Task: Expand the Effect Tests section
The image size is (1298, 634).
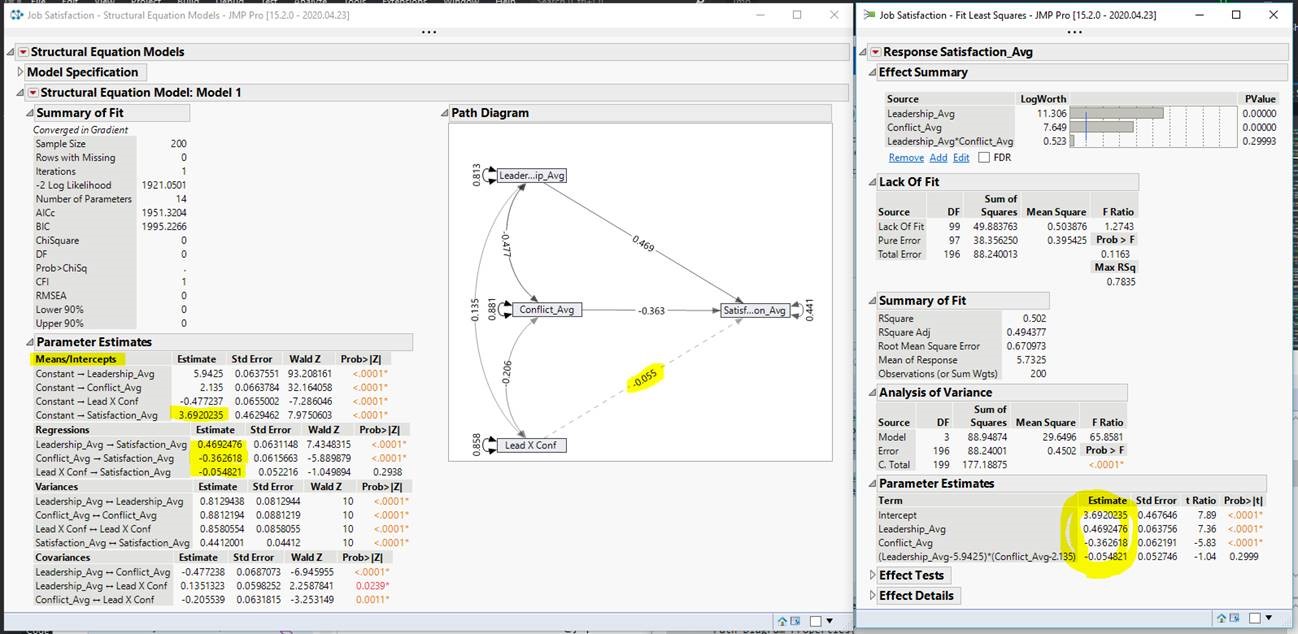Action: pos(872,575)
